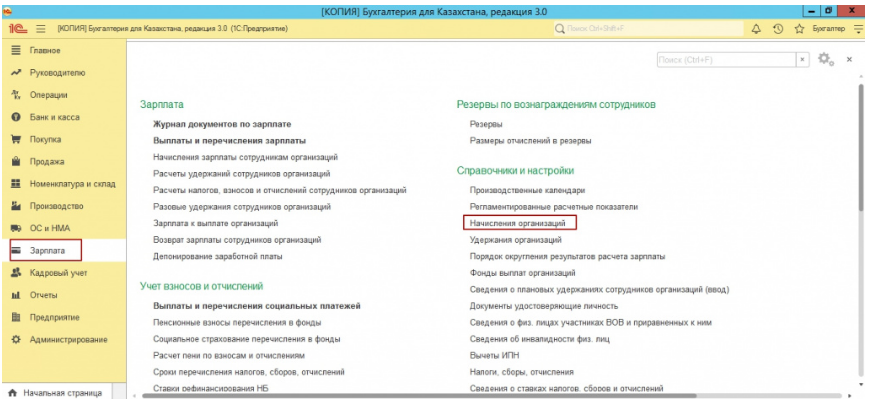Click the notifications bell icon
The height and width of the screenshot is (405, 871).
[755, 28]
